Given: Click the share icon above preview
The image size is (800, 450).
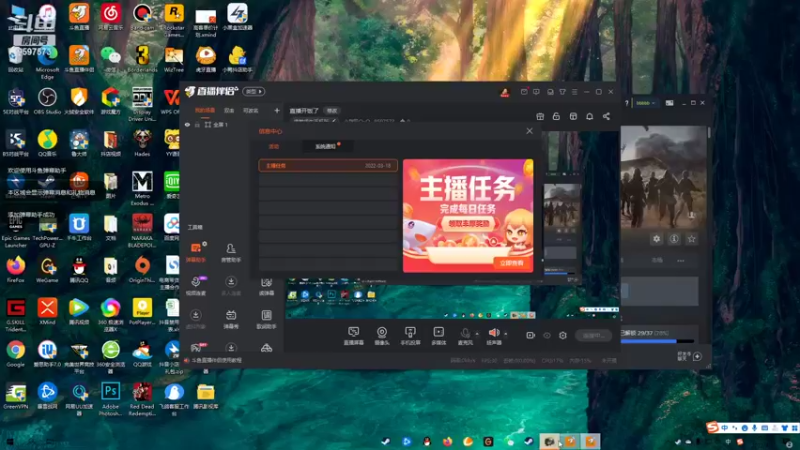Looking at the screenshot, I should coord(606,116).
